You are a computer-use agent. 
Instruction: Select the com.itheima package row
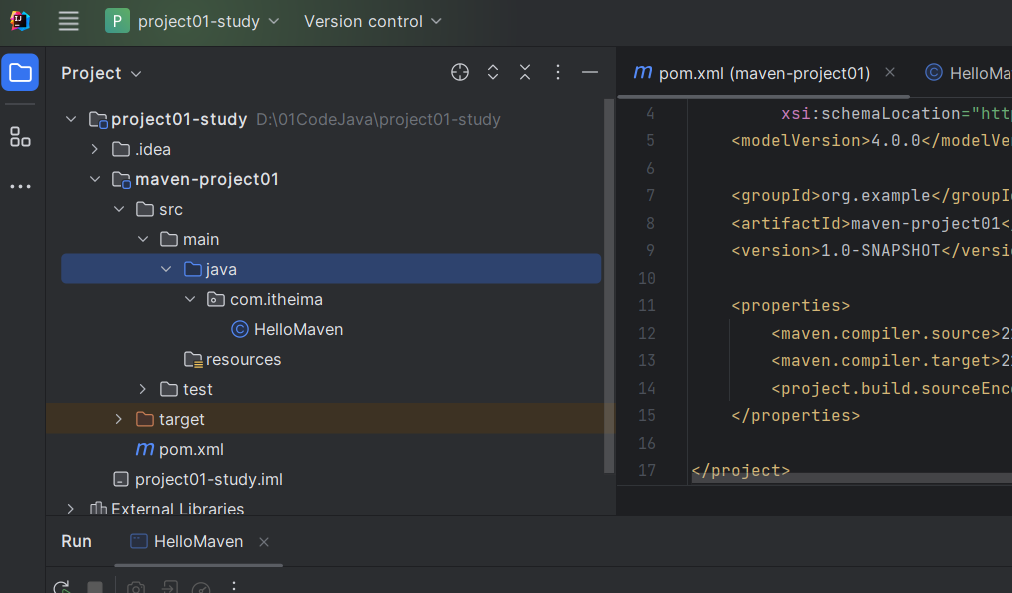click(331, 299)
